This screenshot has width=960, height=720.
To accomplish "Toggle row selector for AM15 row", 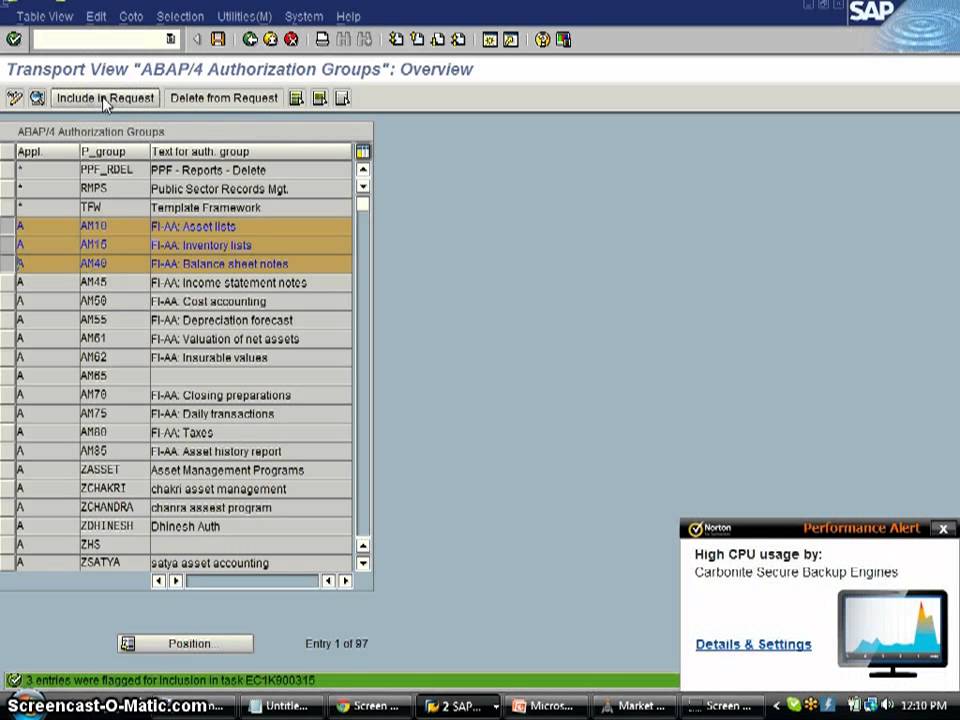I will click(x=7, y=245).
